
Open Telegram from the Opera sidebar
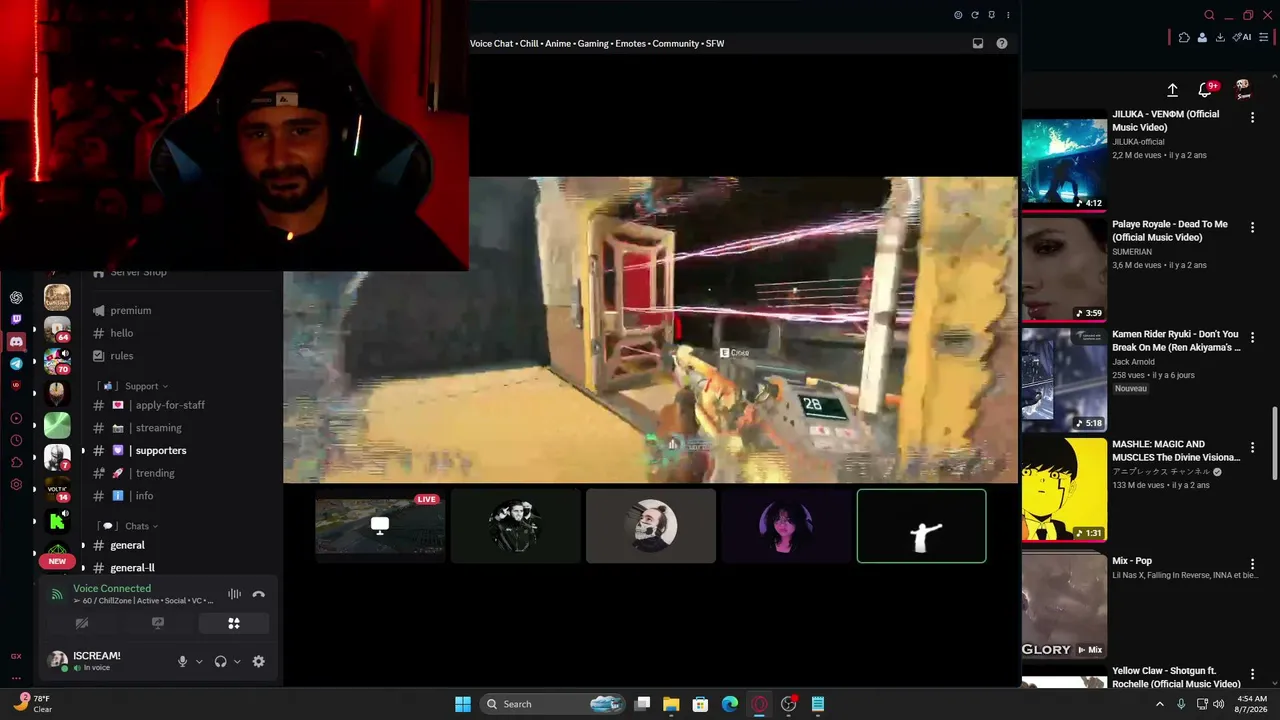pyautogui.click(x=16, y=363)
